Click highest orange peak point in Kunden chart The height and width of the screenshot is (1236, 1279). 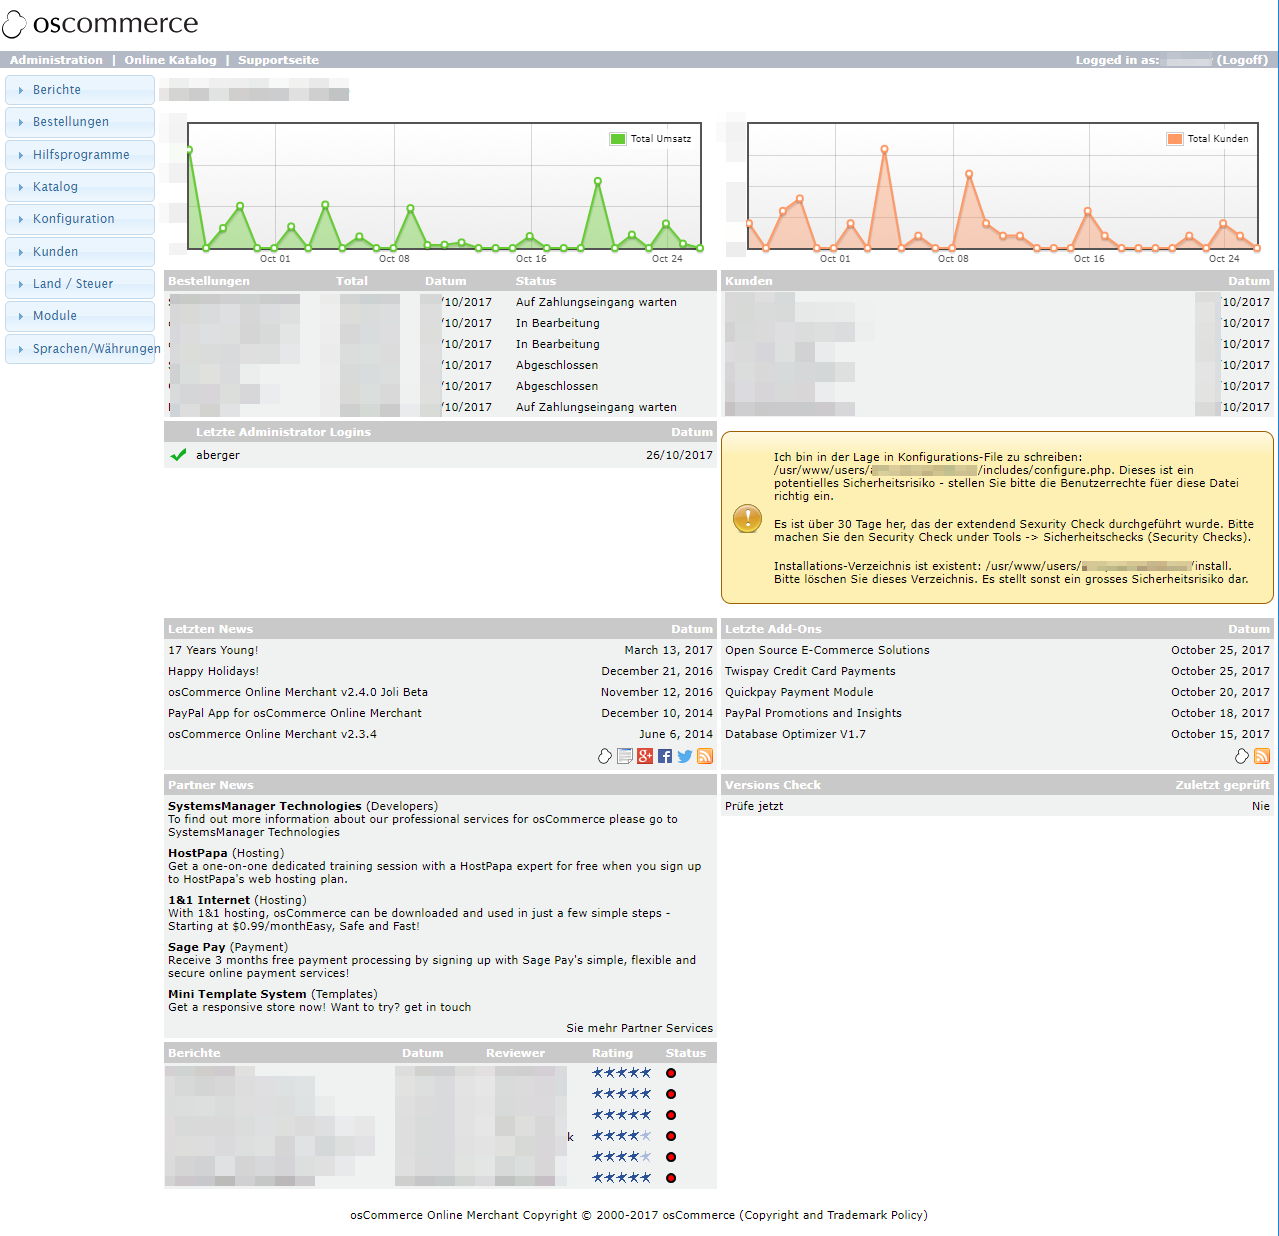tap(884, 149)
